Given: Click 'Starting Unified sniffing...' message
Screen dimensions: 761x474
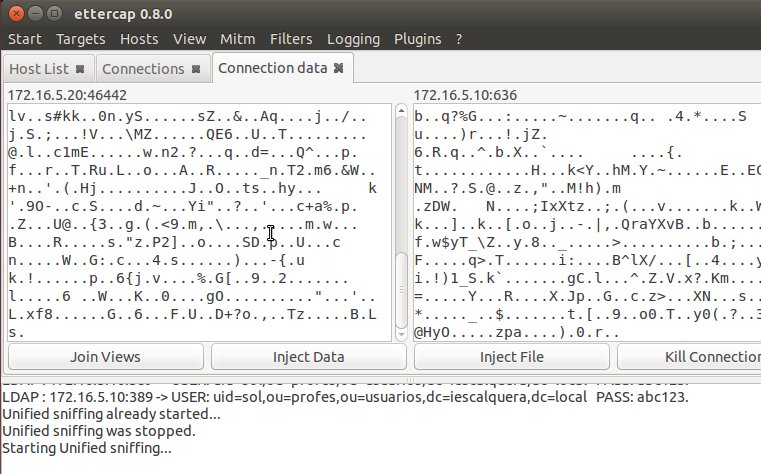Looking at the screenshot, I should tap(87, 448).
